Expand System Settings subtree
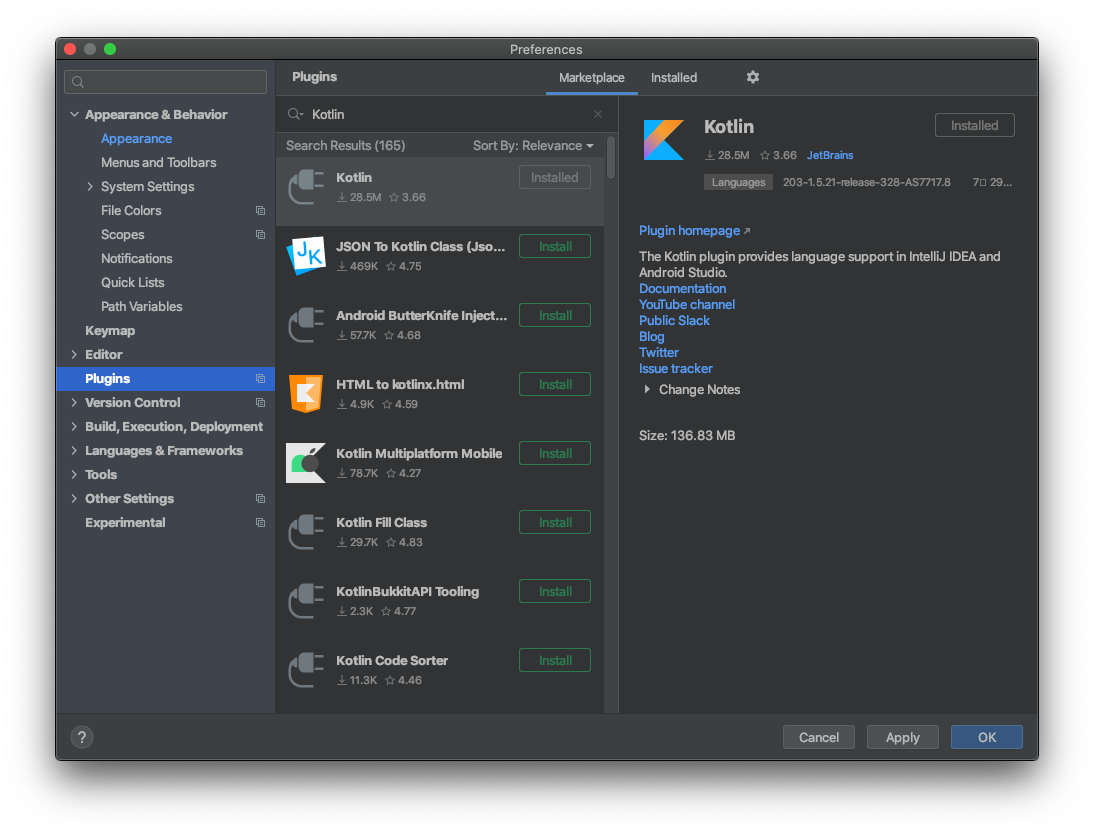1094x834 pixels. [90, 186]
